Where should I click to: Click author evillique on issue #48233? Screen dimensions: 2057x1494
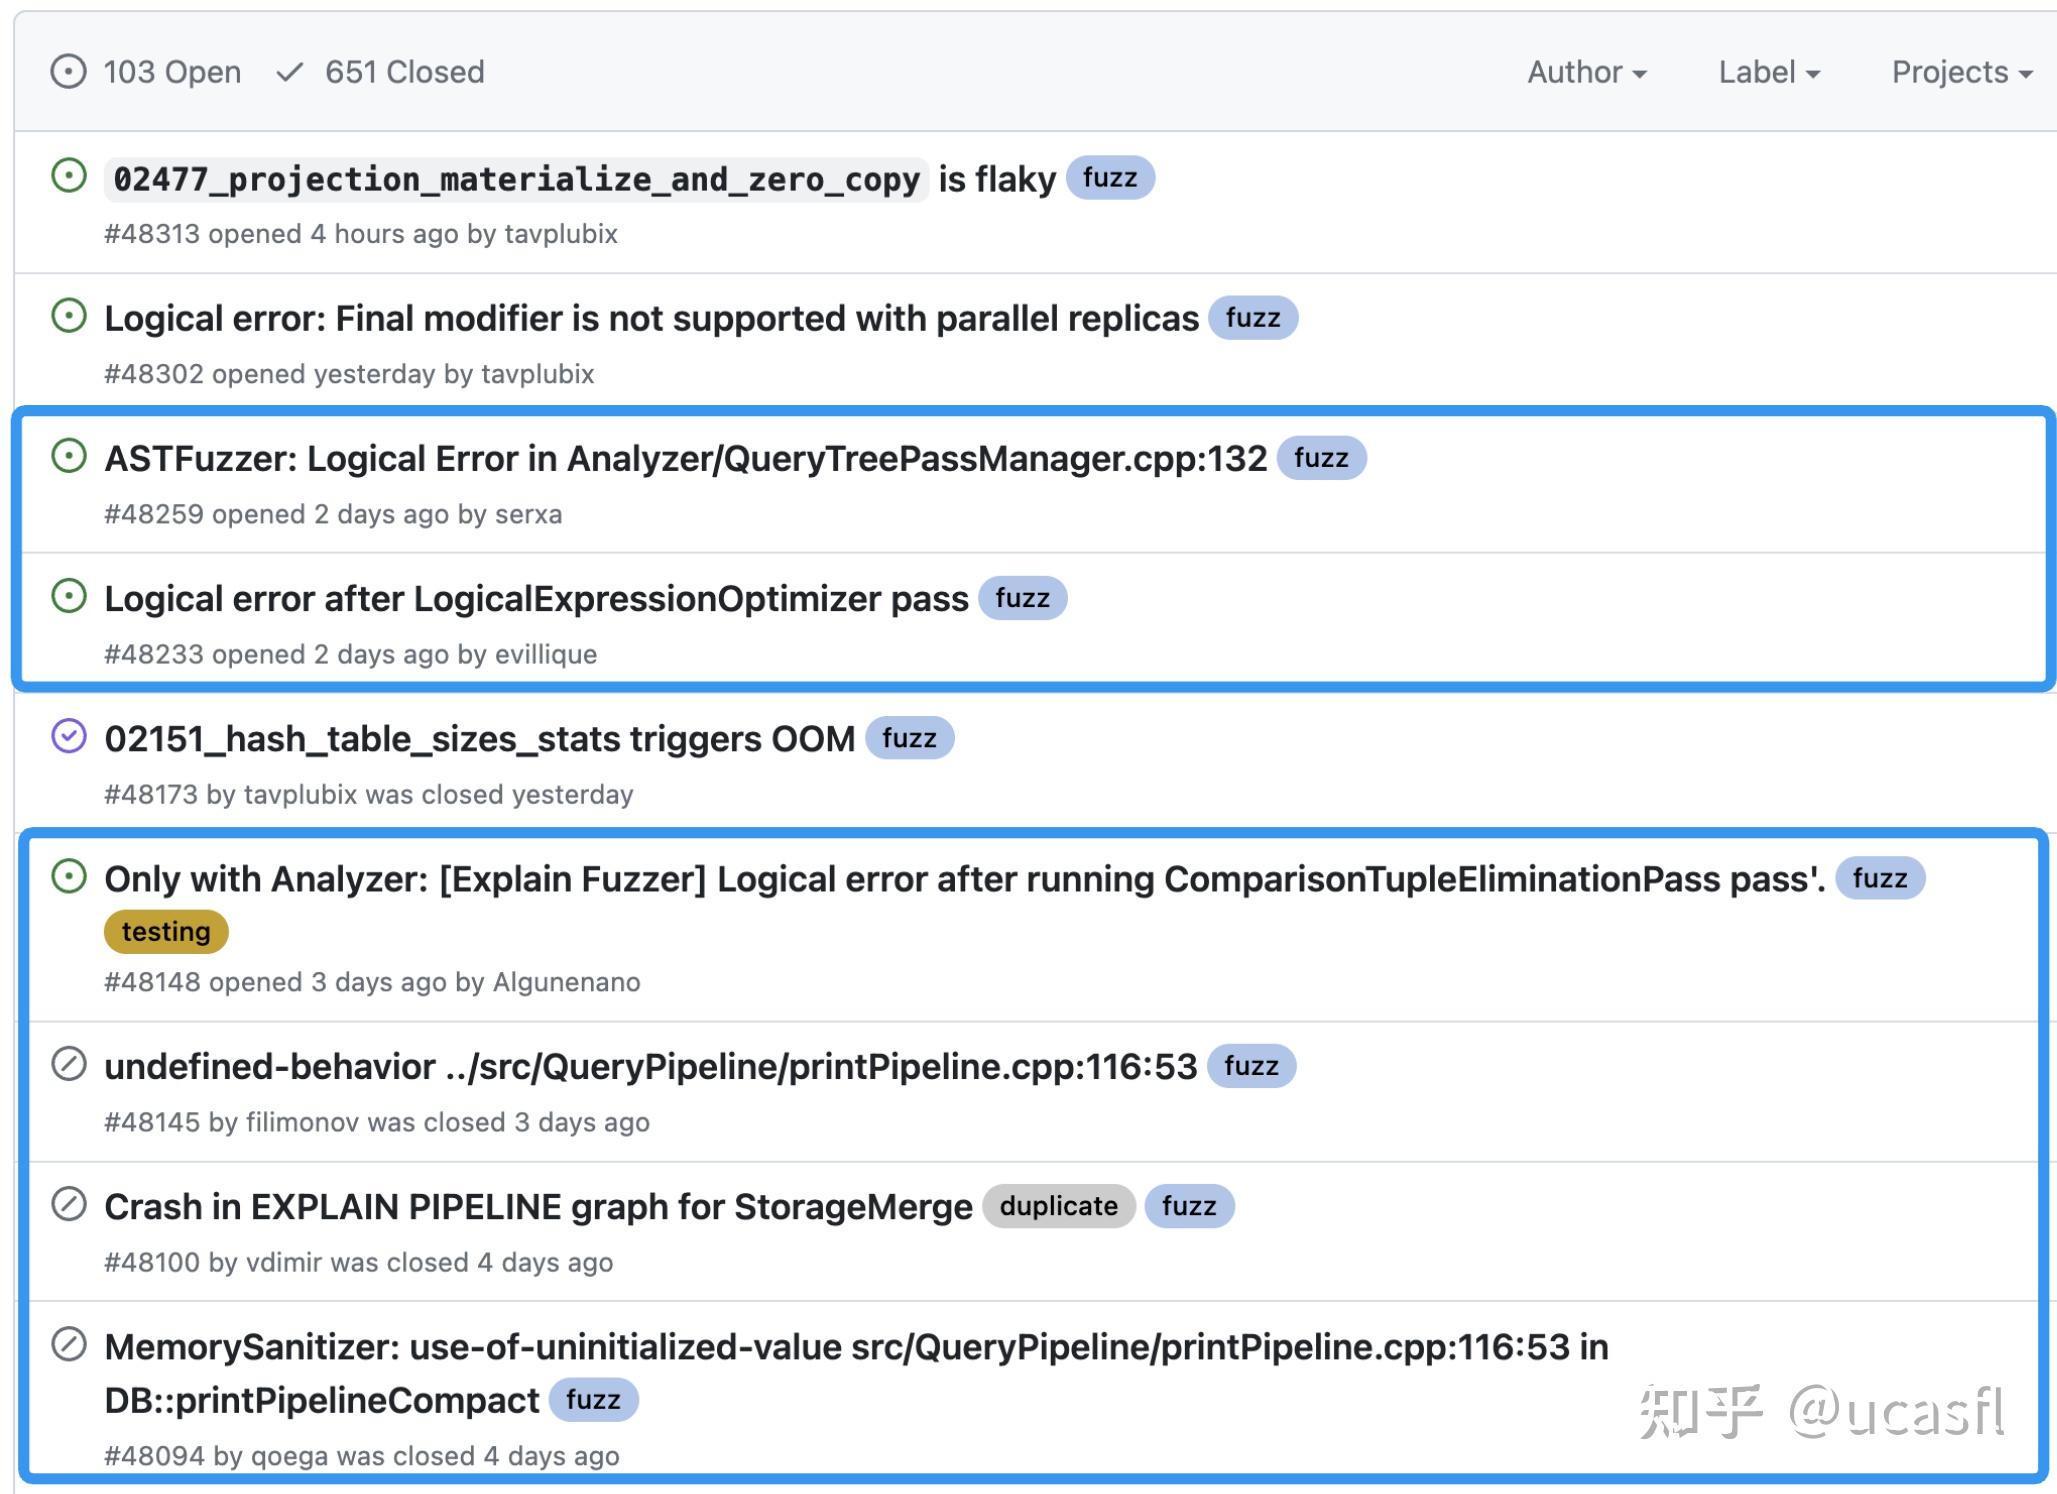[546, 654]
